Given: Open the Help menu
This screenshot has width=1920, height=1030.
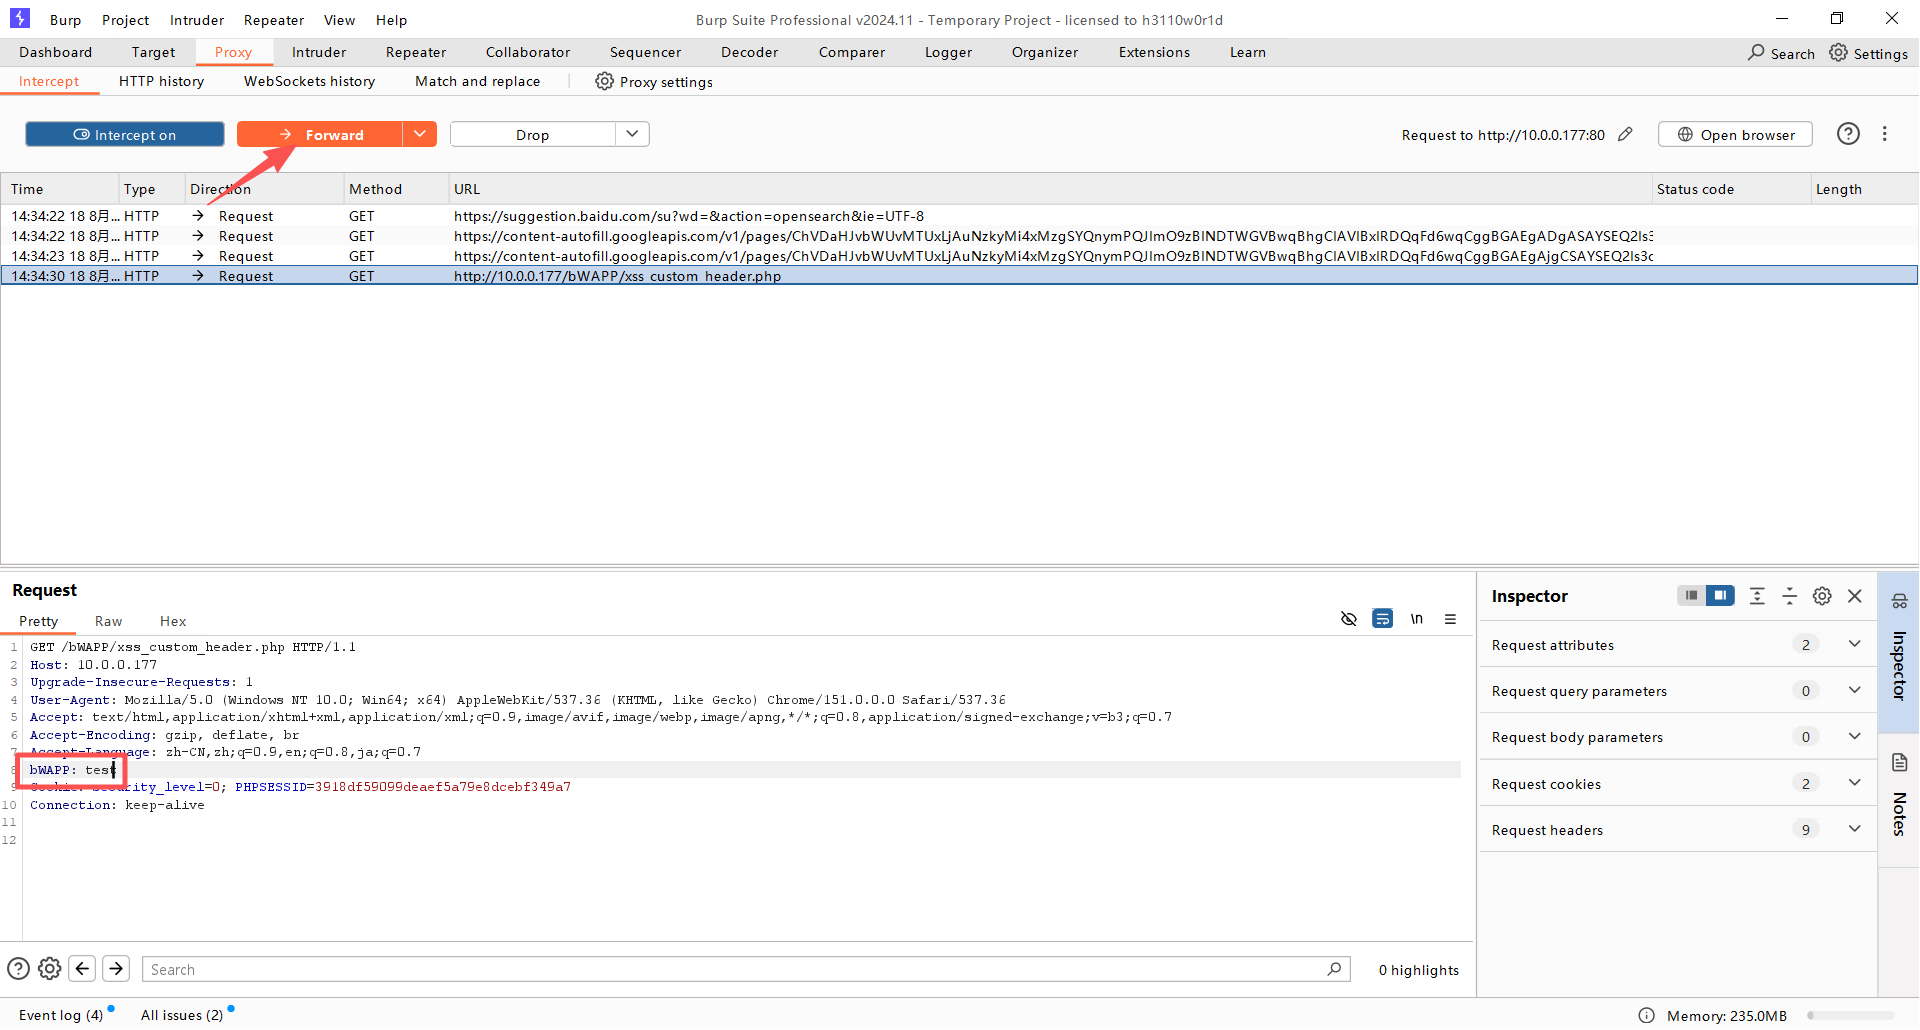Looking at the screenshot, I should 391,20.
